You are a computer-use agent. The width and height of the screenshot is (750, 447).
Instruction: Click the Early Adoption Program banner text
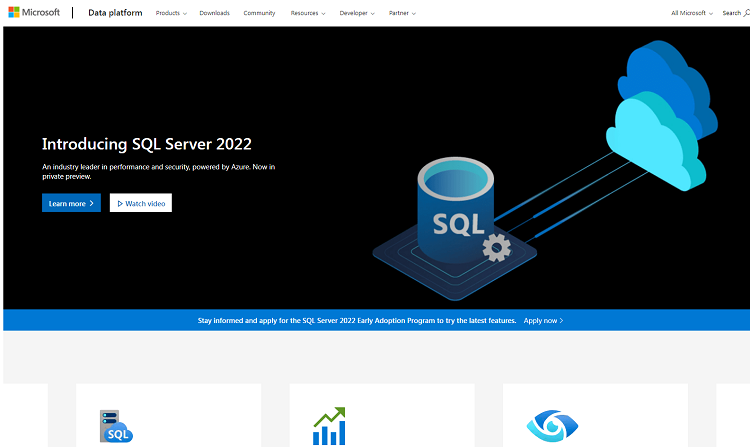point(357,321)
